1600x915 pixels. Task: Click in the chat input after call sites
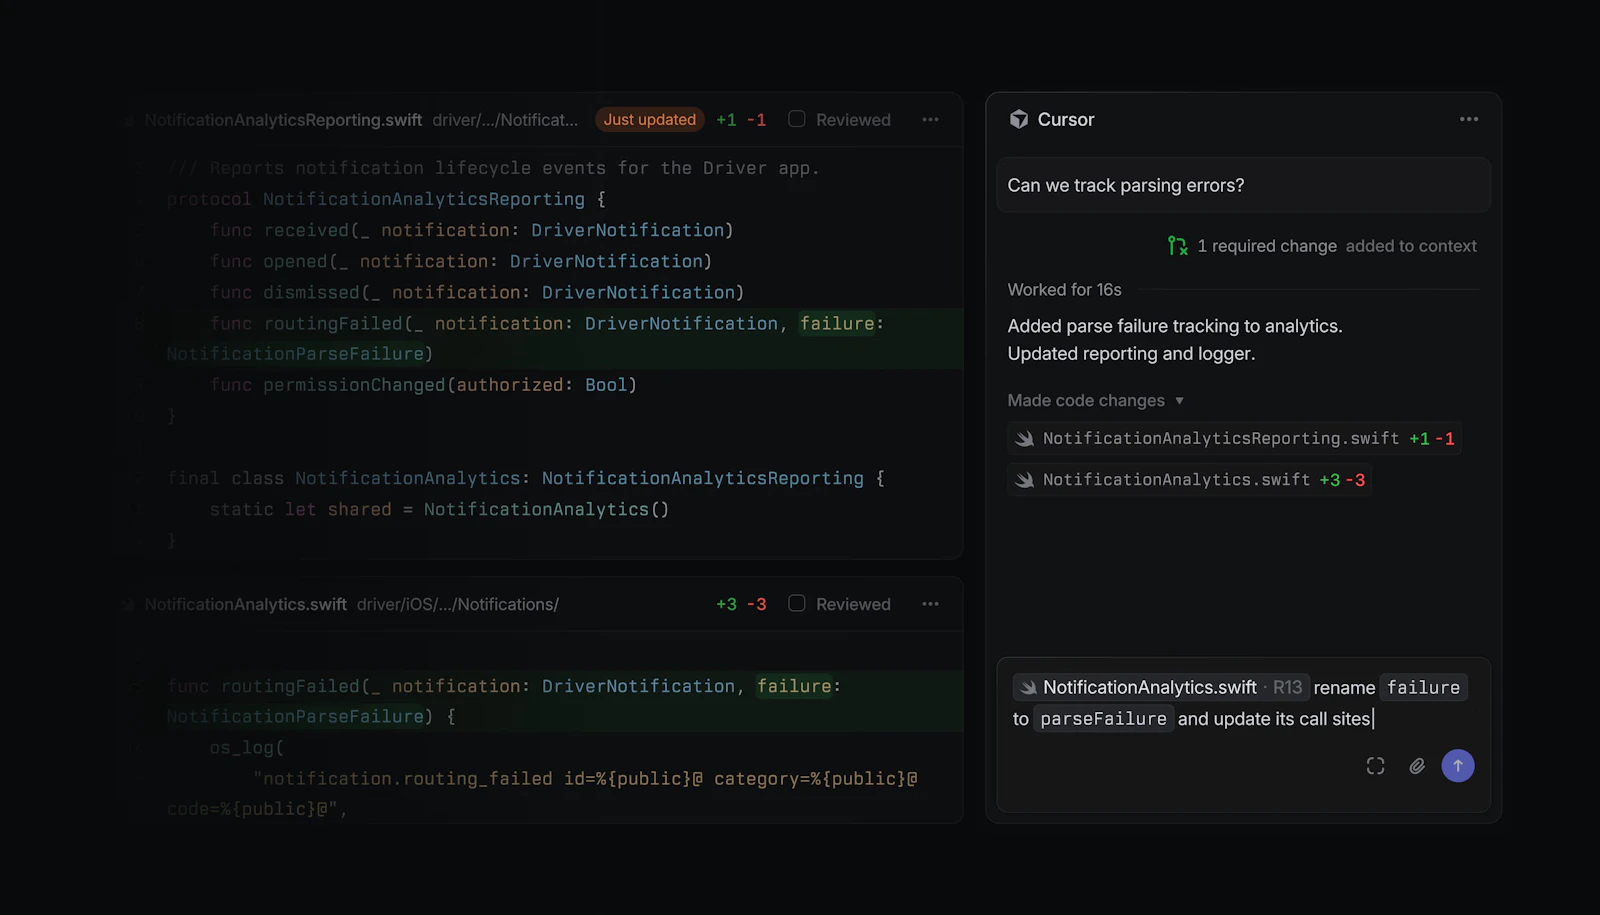[1375, 719]
